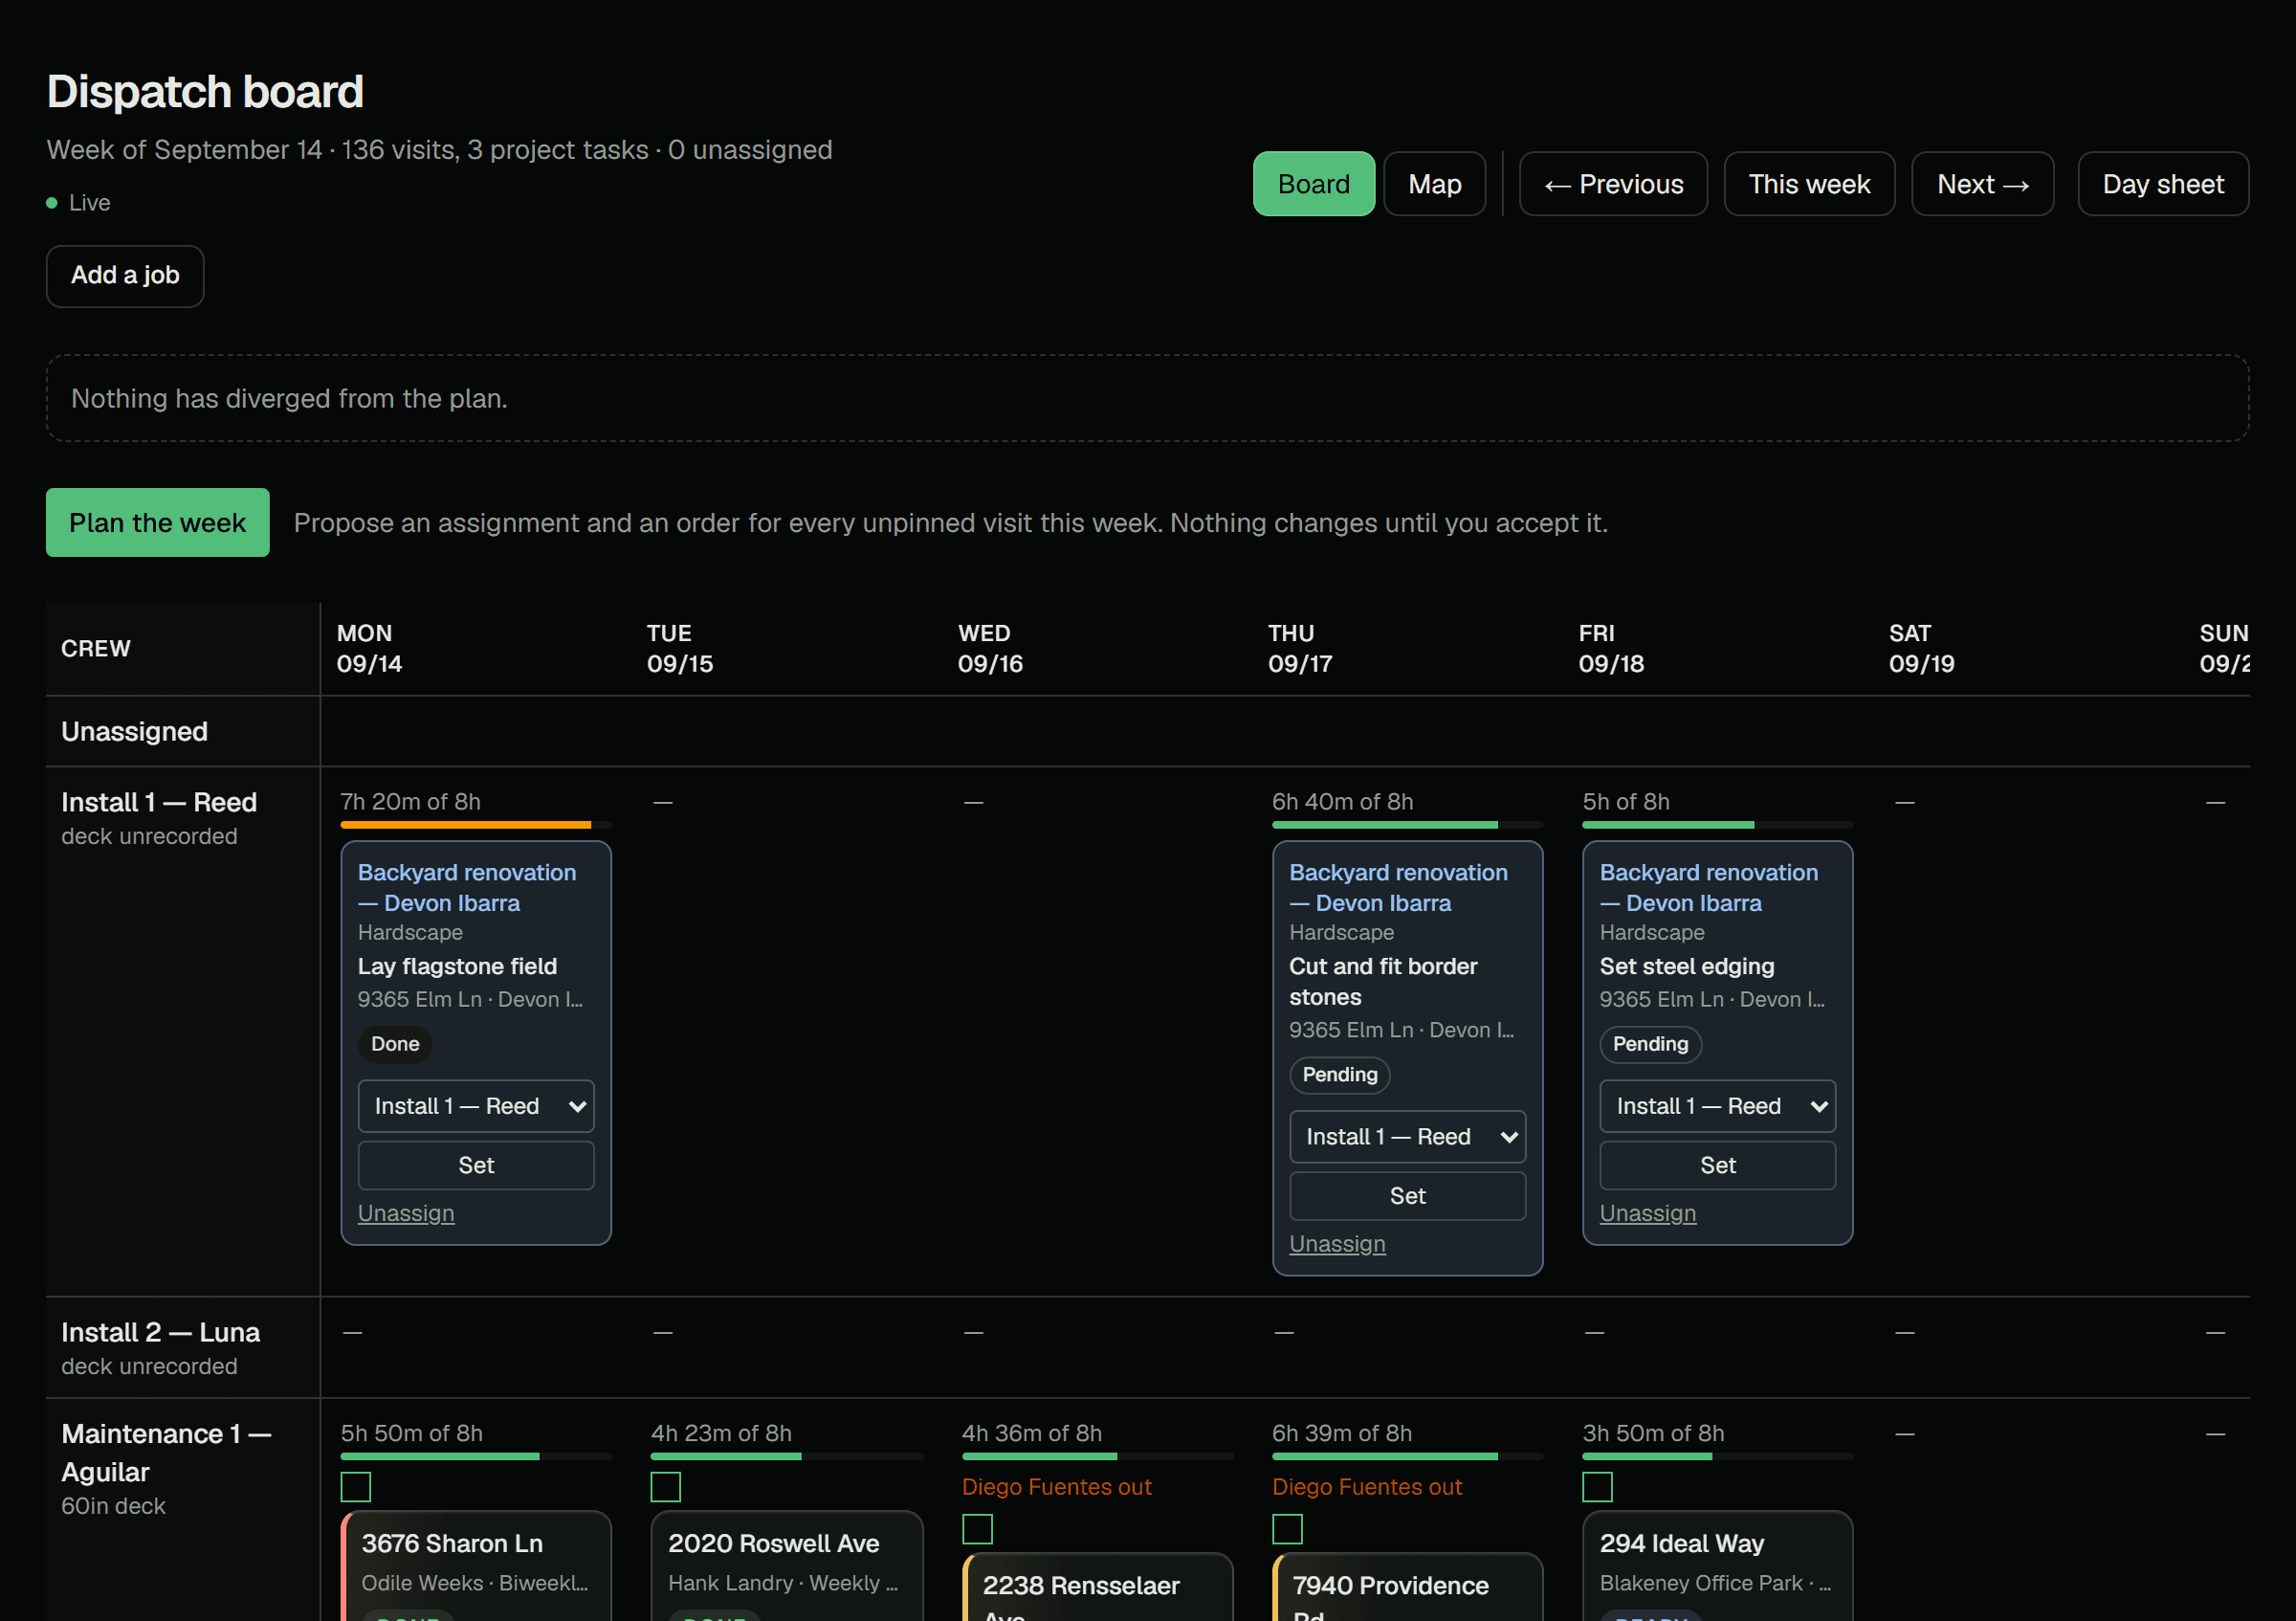Click the Install 1 Monday 7h 20m load bar
Viewport: 2296px width, 1621px height.
point(476,825)
